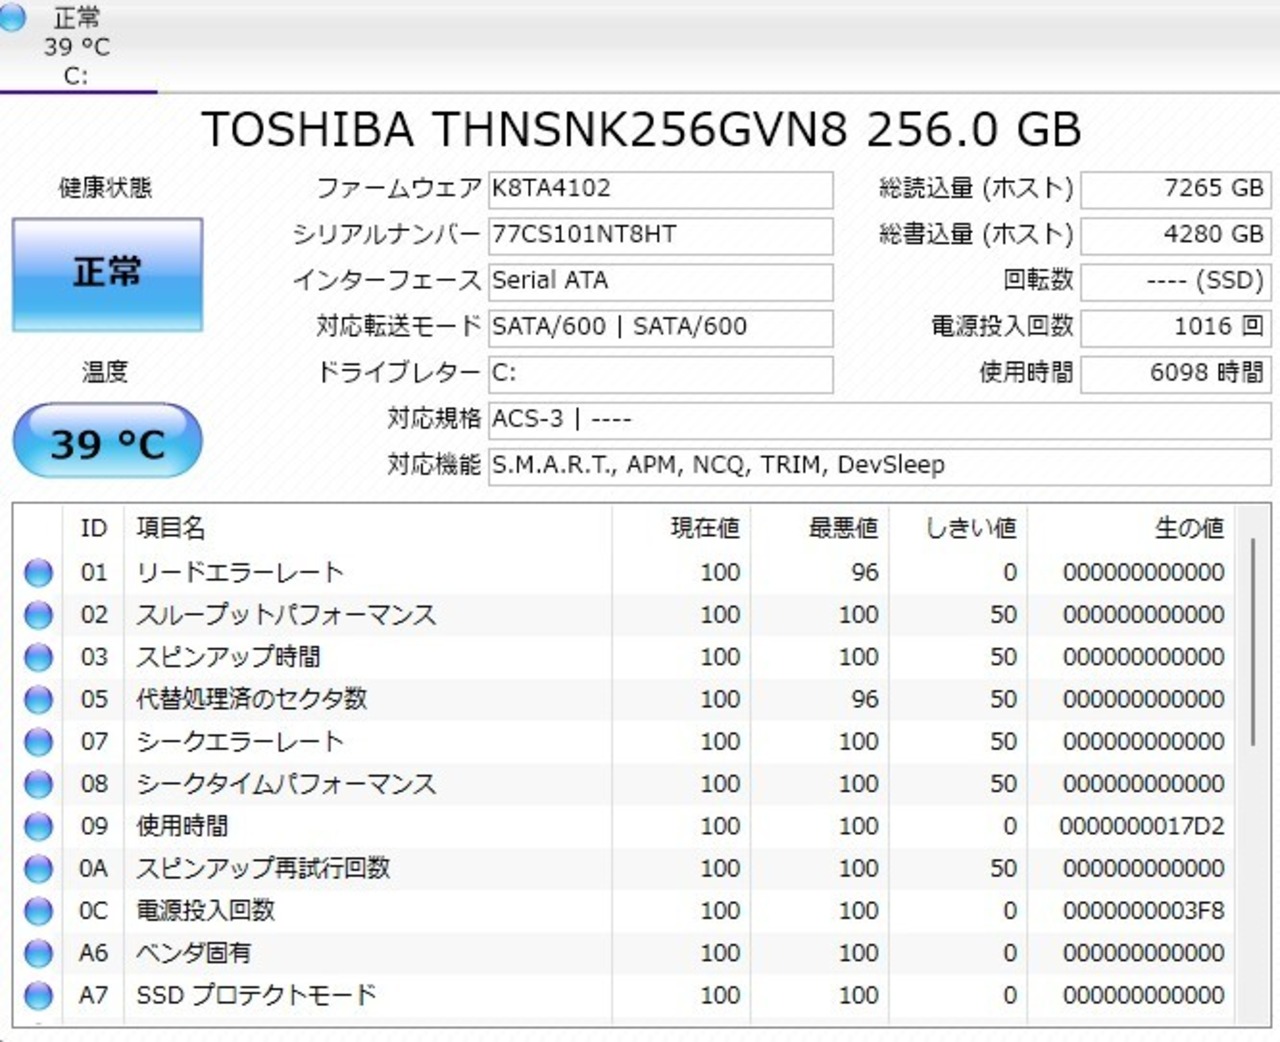Image resolution: width=1280 pixels, height=1042 pixels.
Task: Click status orb for attribute 09 使用時間 row
Action: pos(38,827)
